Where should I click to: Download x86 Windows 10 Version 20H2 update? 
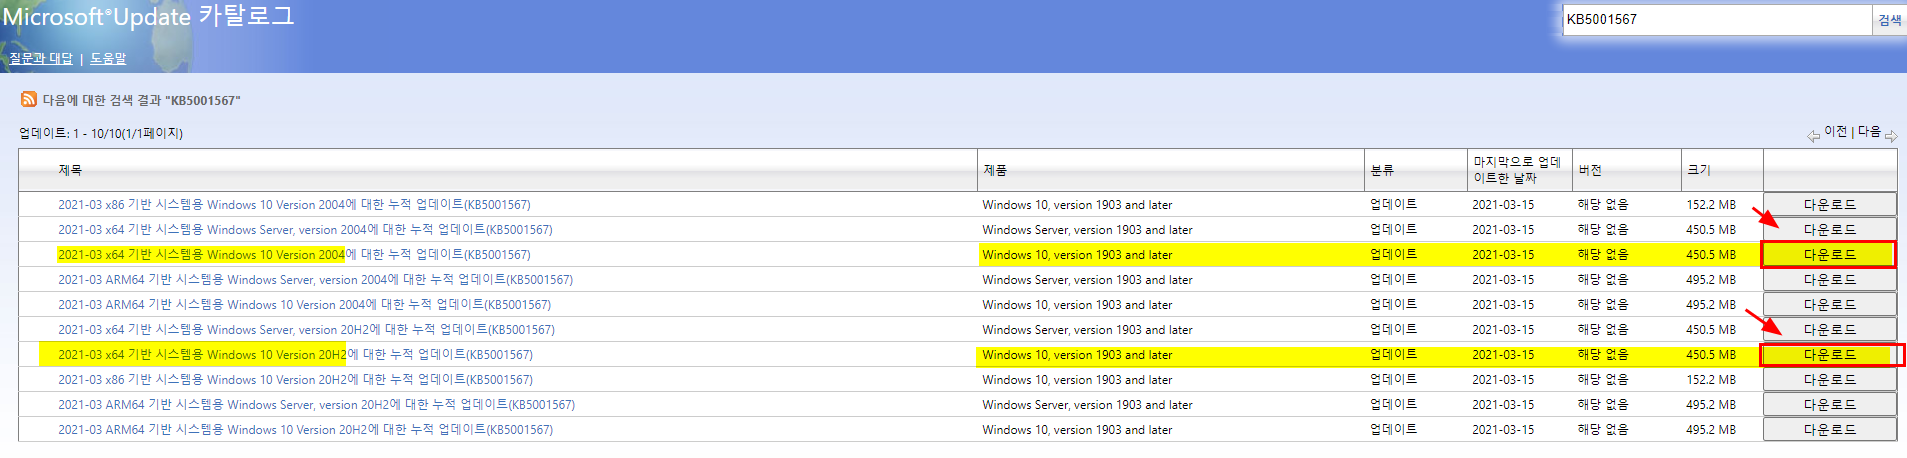coord(1829,379)
